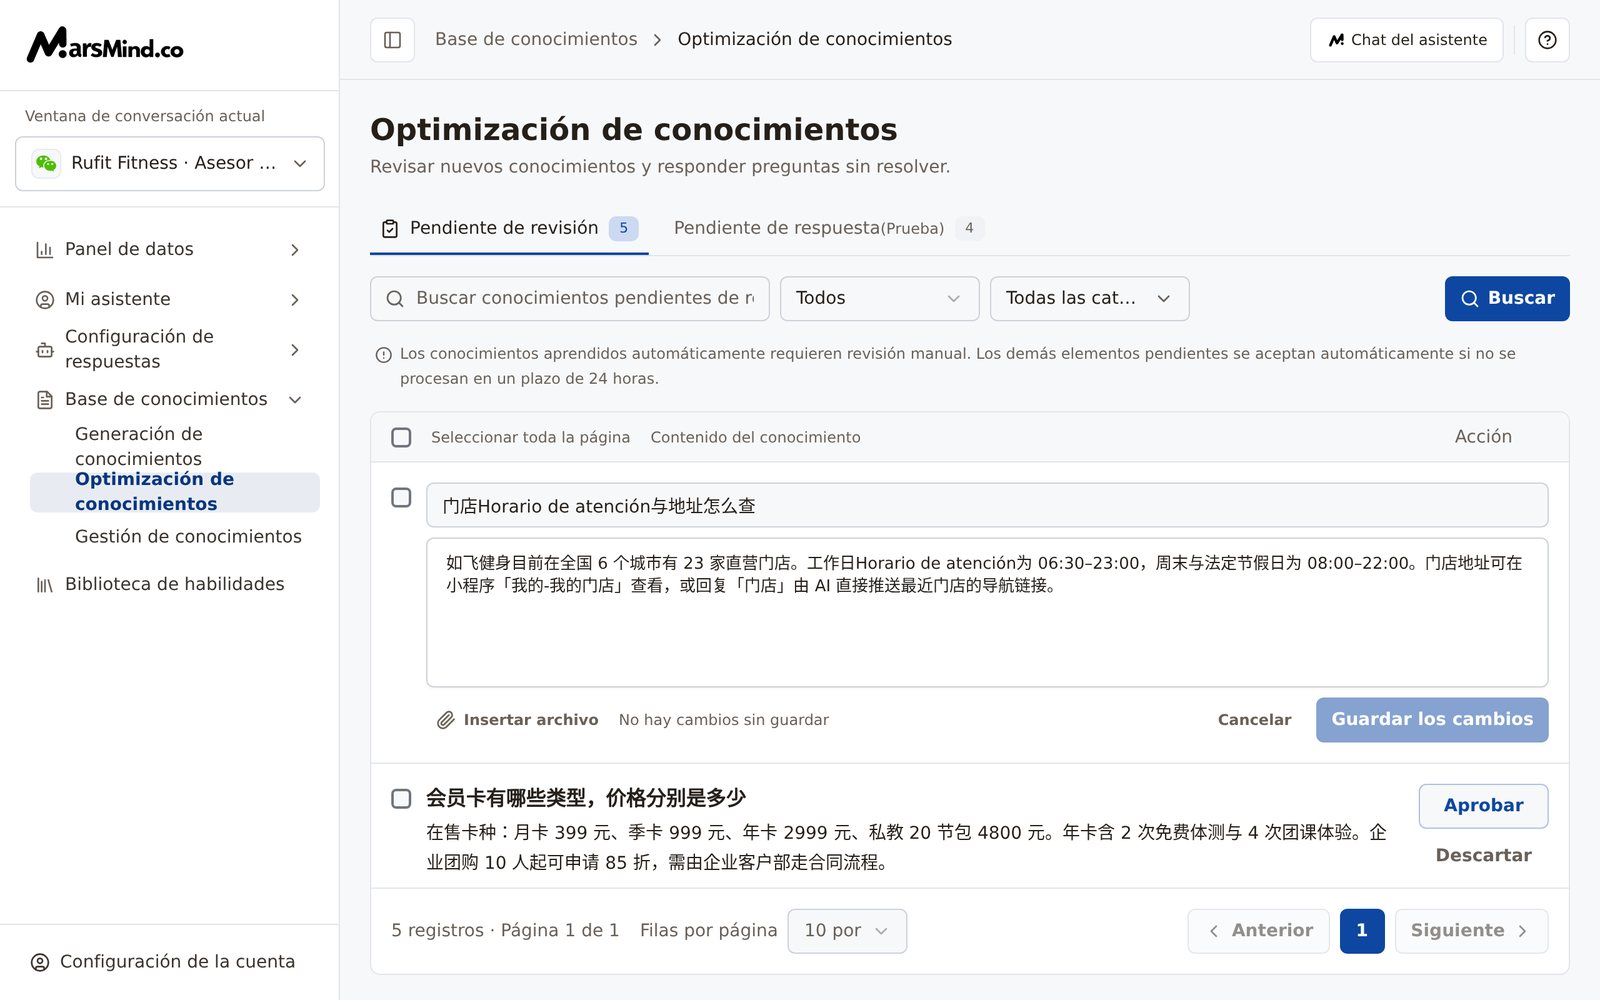Image resolution: width=1600 pixels, height=1000 pixels.
Task: Collapse the Base de conocimientos chevron
Action: coord(295,400)
